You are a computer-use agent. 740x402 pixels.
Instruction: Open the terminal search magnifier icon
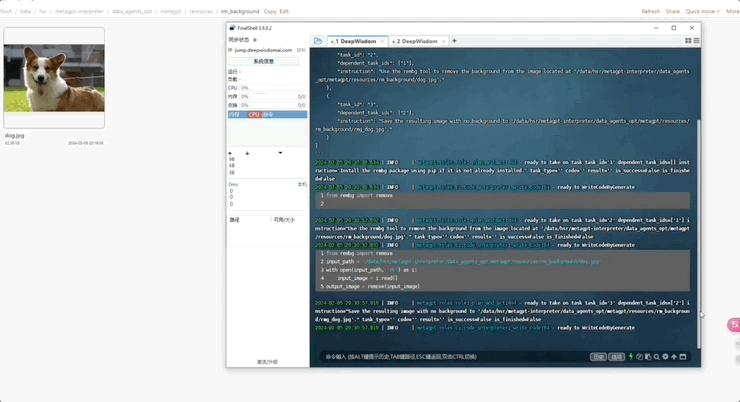tap(656, 357)
